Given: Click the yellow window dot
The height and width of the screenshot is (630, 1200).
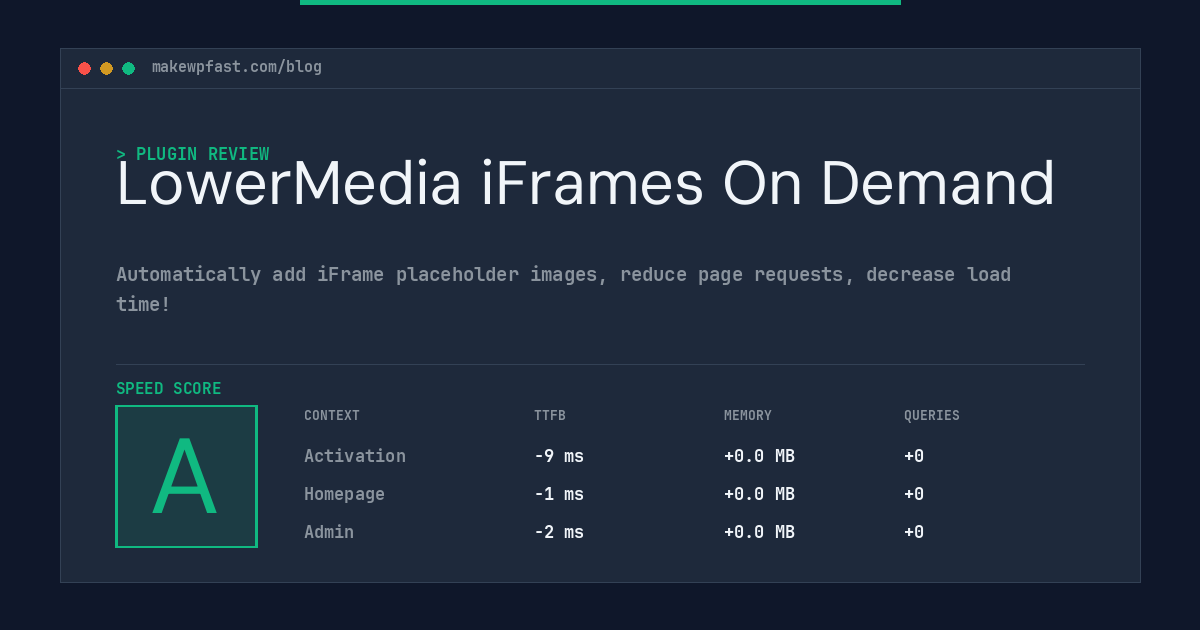Looking at the screenshot, I should [x=107, y=68].
